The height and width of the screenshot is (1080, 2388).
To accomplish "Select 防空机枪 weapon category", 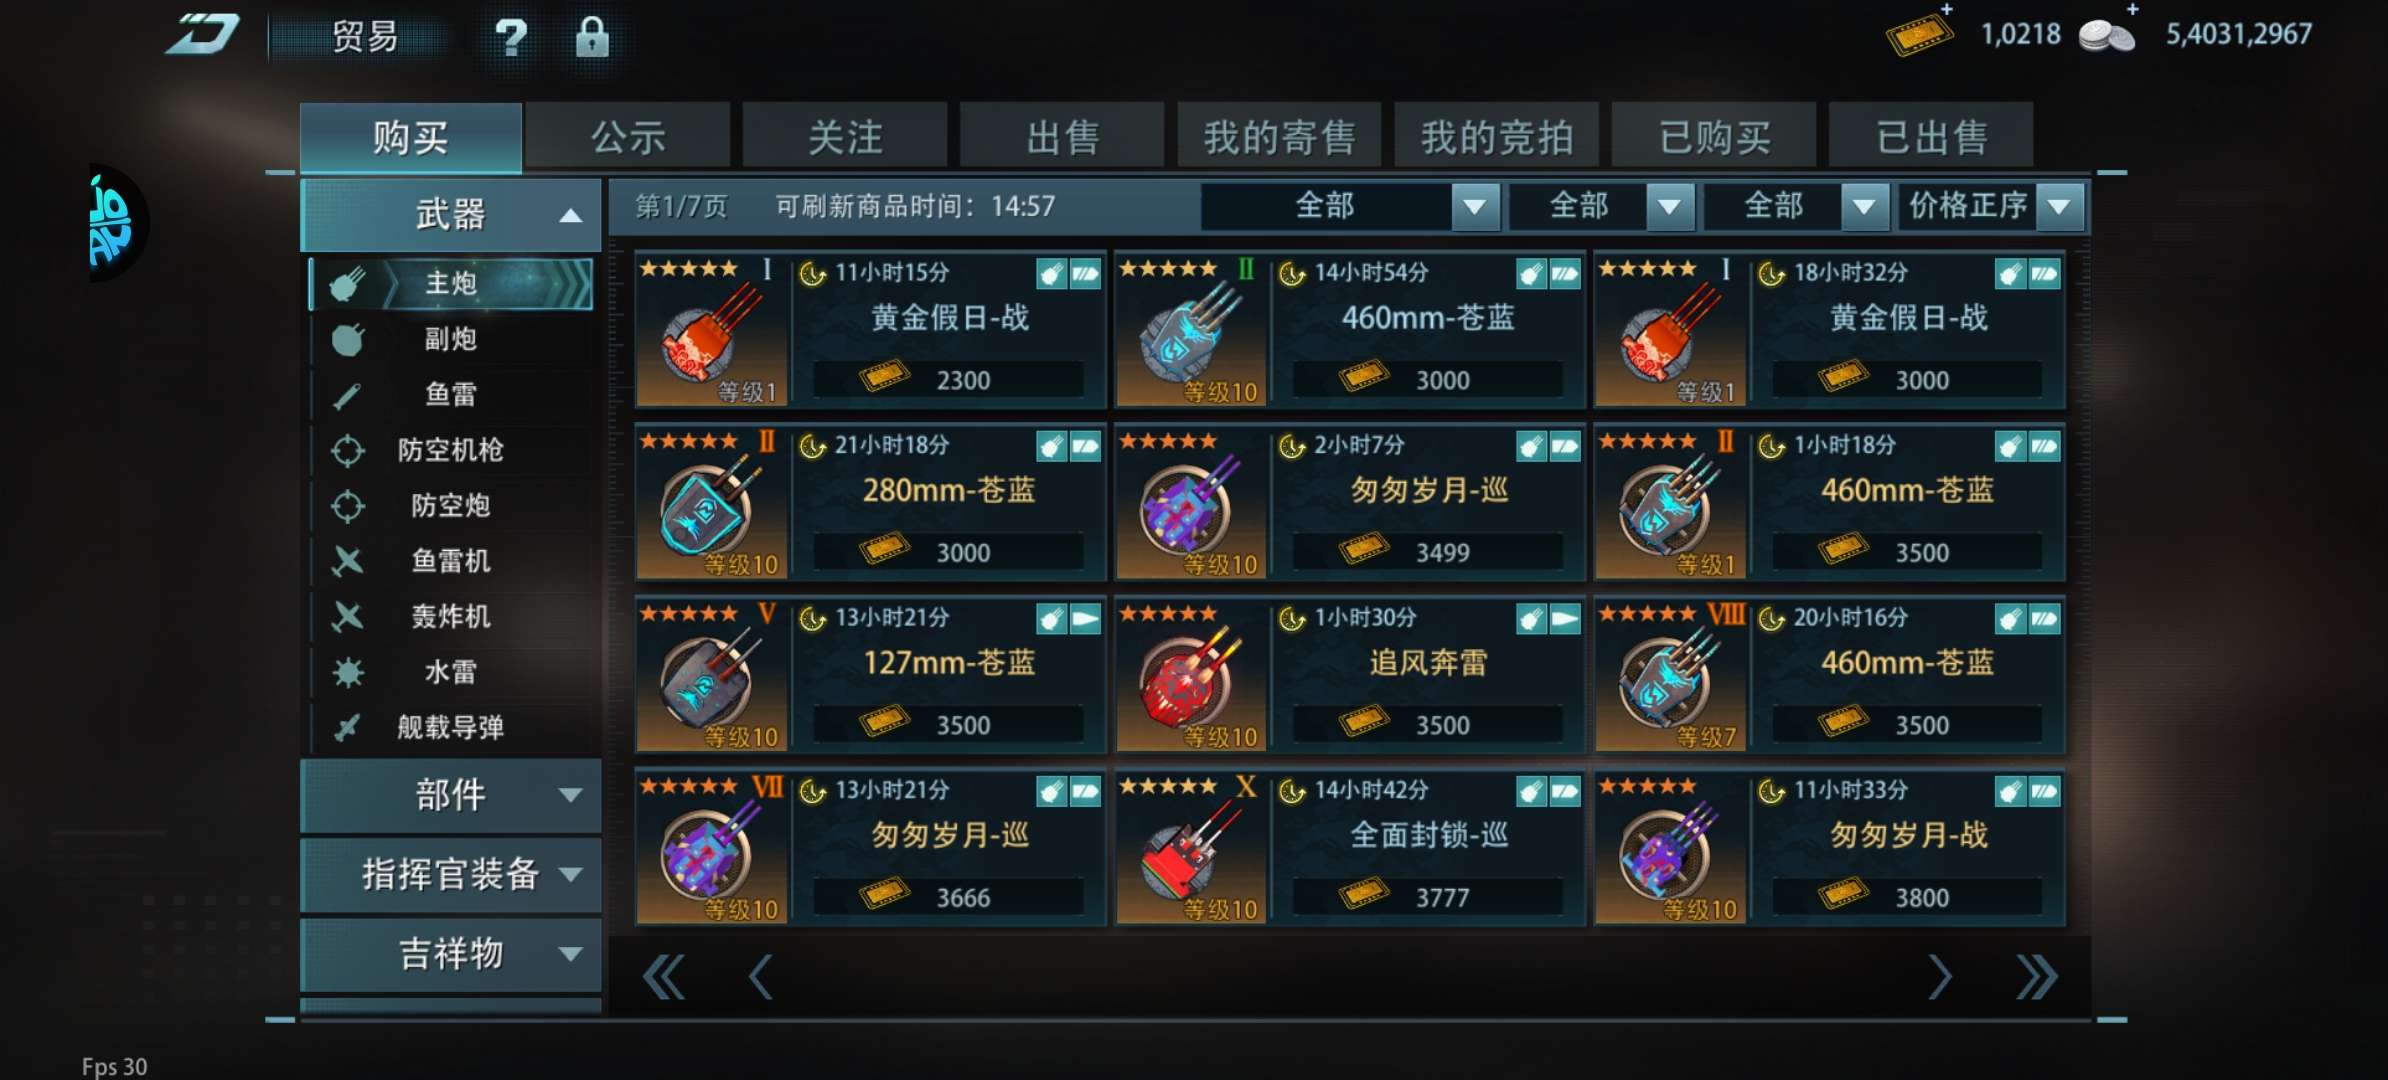I will (x=452, y=450).
